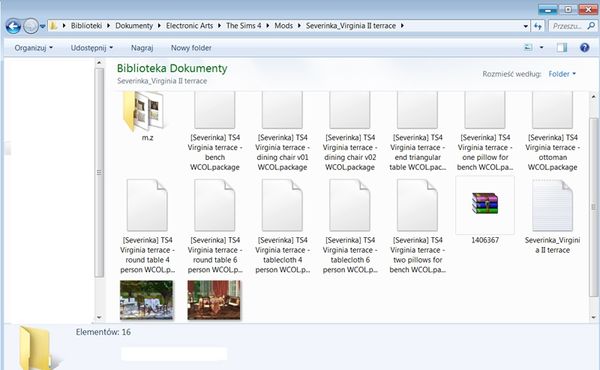Navigate to Dokumenty breadcrumb

pyautogui.click(x=134, y=26)
